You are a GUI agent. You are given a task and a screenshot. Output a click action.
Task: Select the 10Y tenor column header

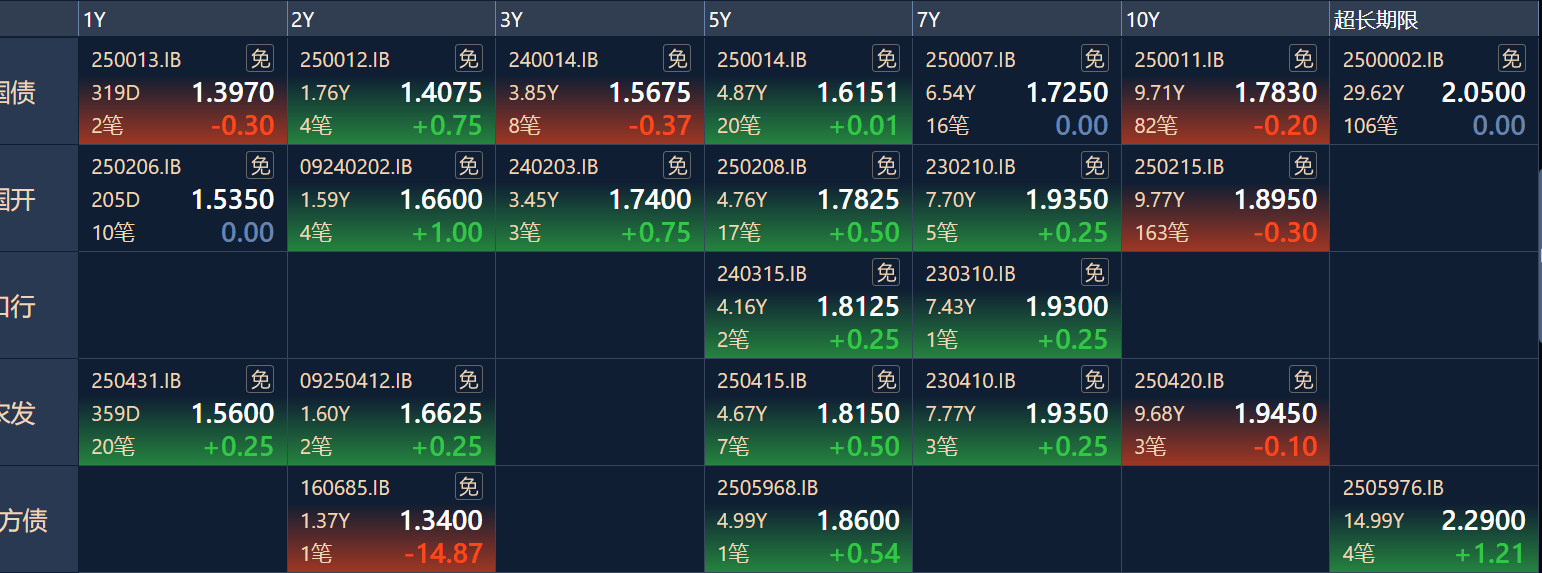point(1225,20)
